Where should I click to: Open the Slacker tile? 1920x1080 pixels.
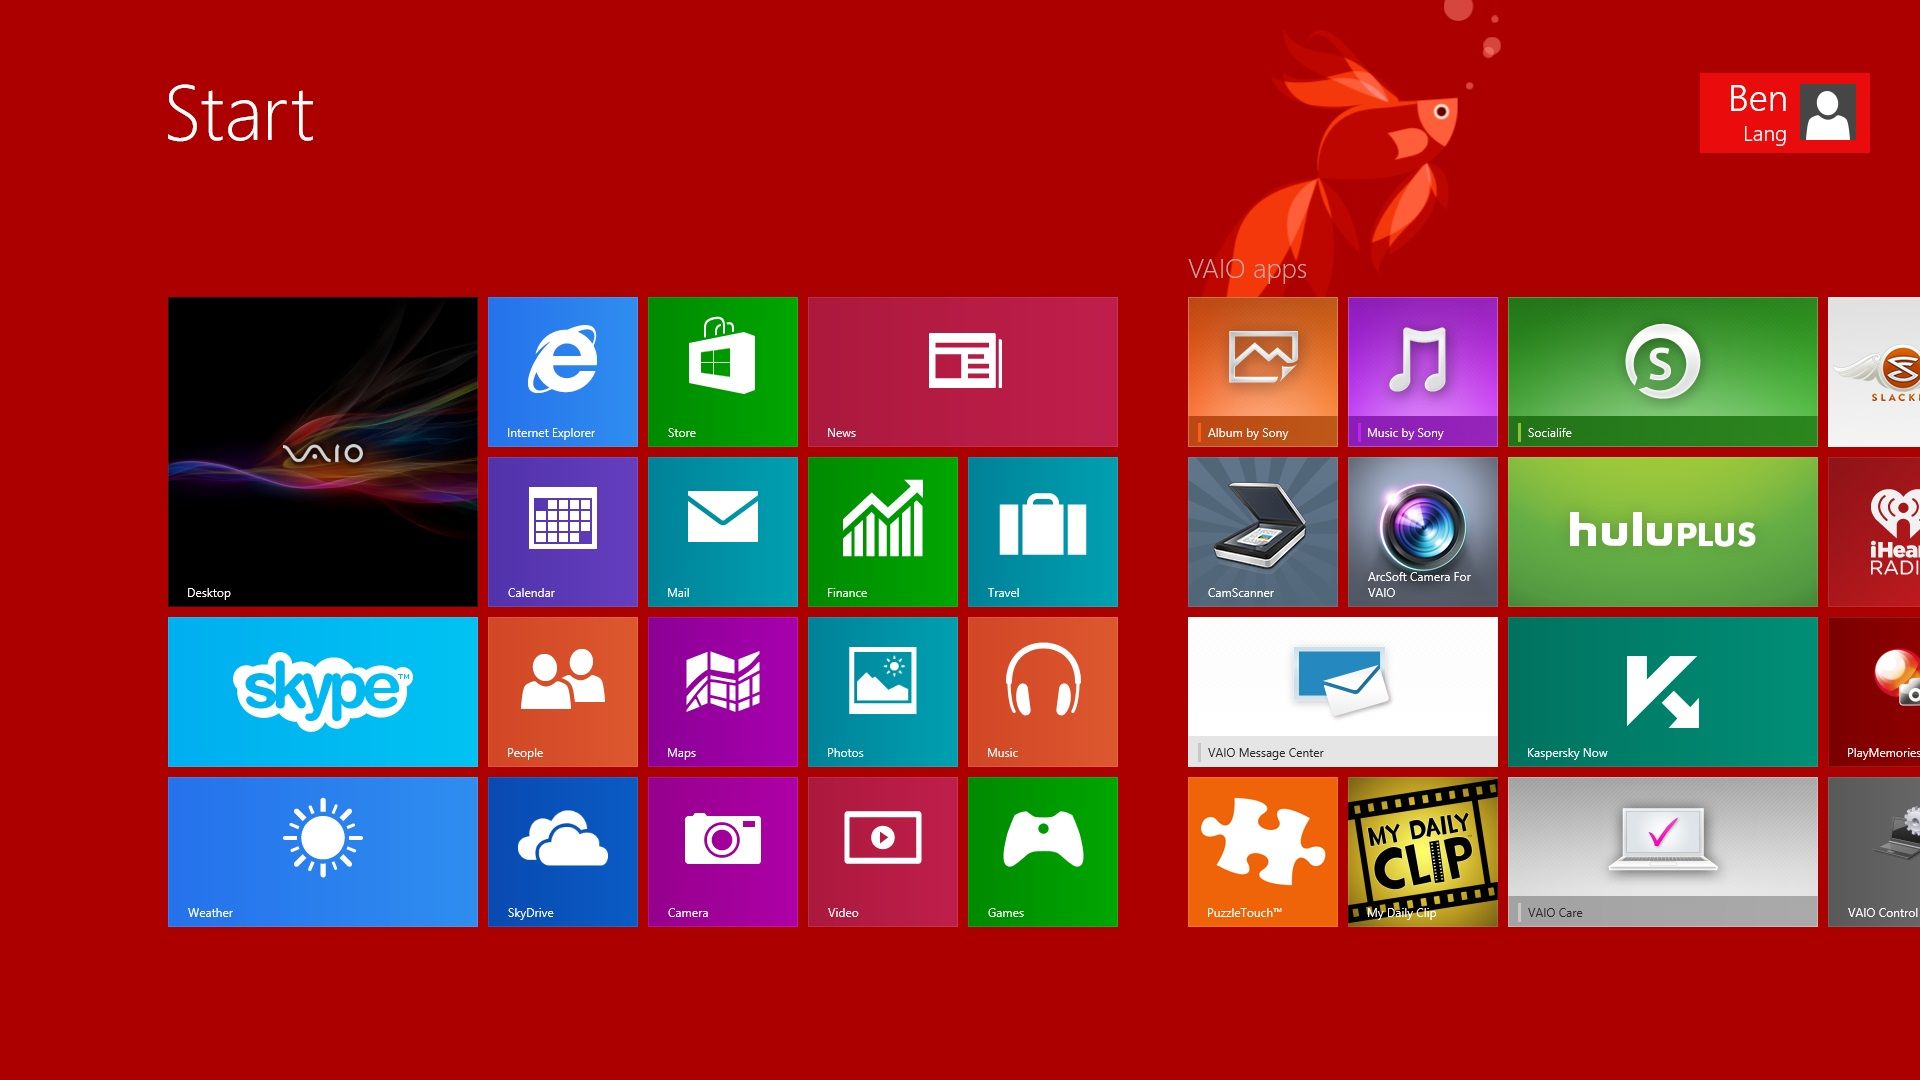tap(1874, 372)
